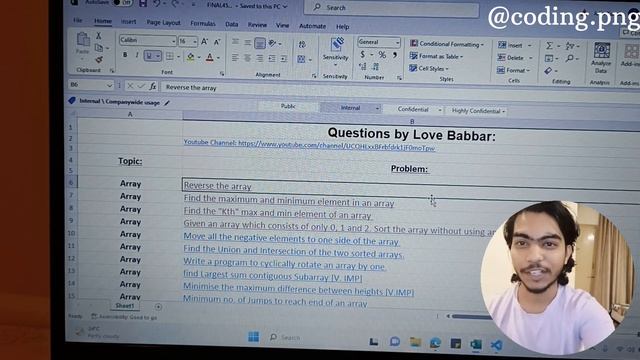This screenshot has height=360, width=640.
Task: Decrease indent
Action: pos(272,59)
